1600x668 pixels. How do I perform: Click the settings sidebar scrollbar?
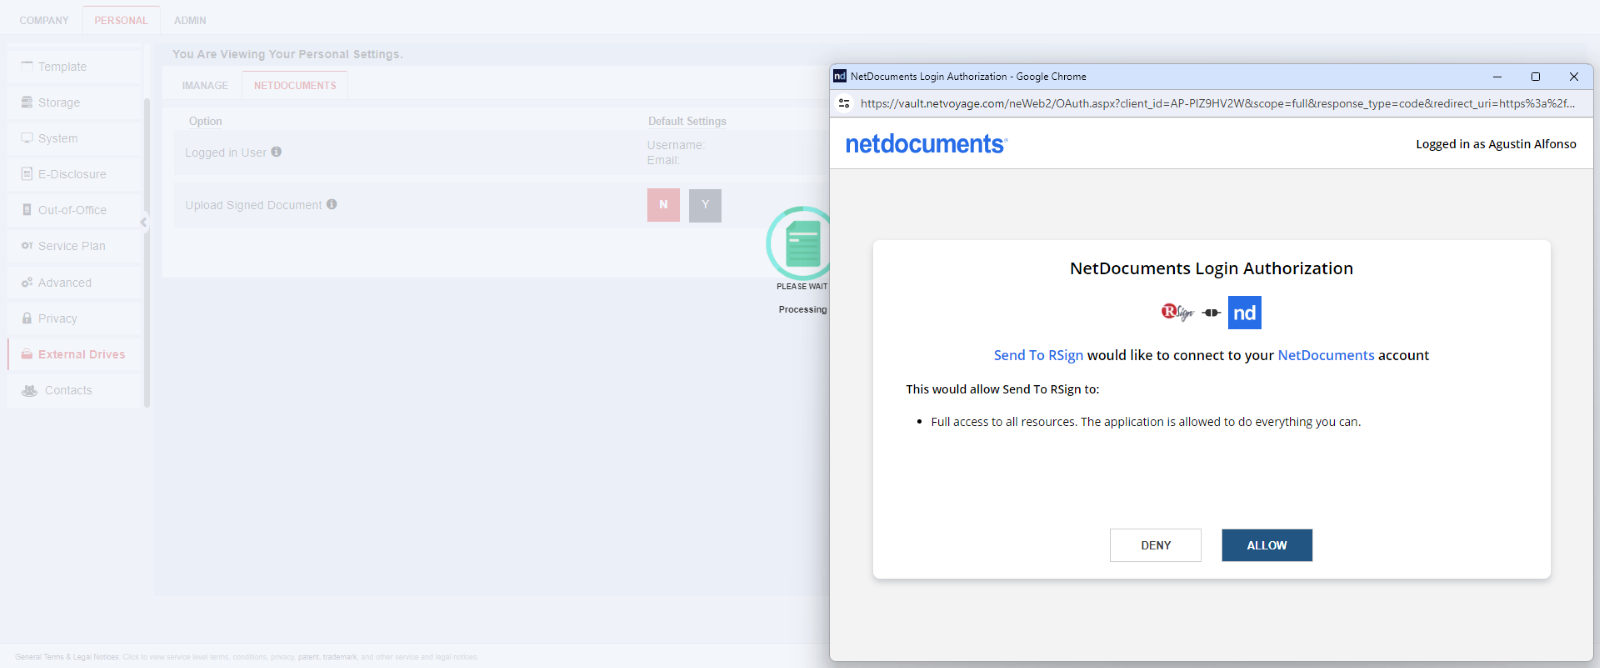[147, 252]
